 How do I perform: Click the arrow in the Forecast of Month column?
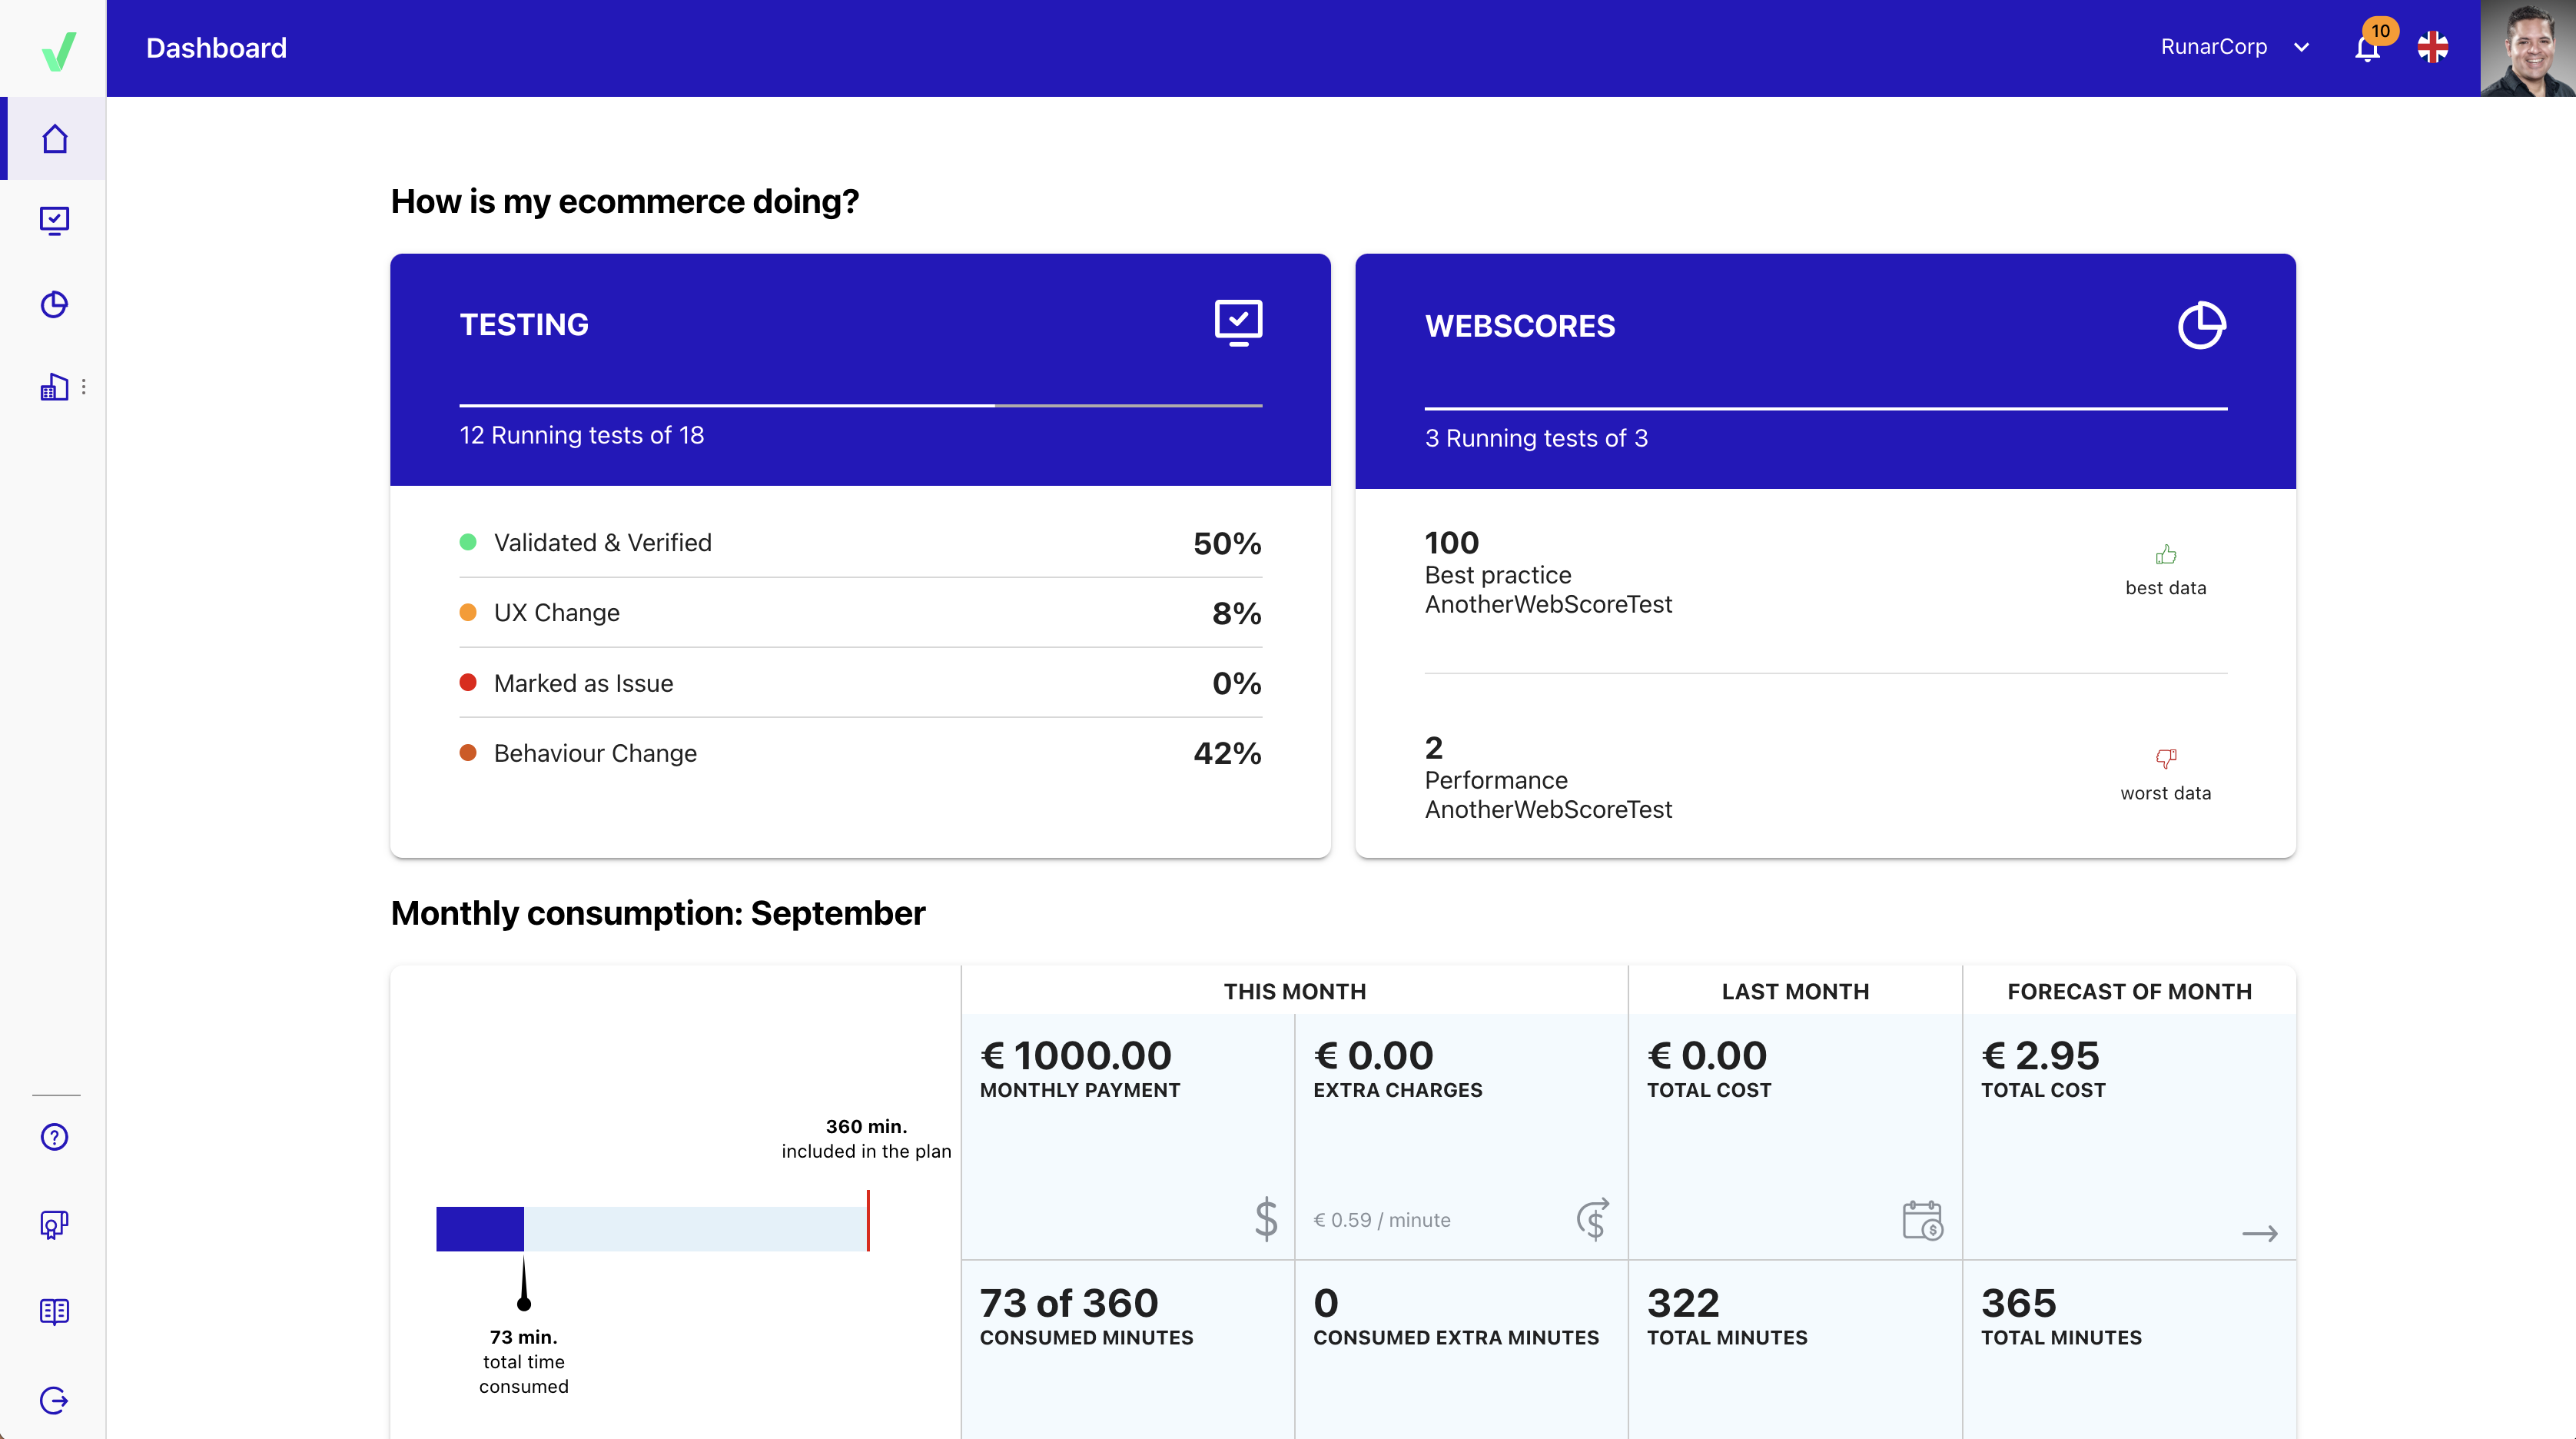(x=2259, y=1233)
